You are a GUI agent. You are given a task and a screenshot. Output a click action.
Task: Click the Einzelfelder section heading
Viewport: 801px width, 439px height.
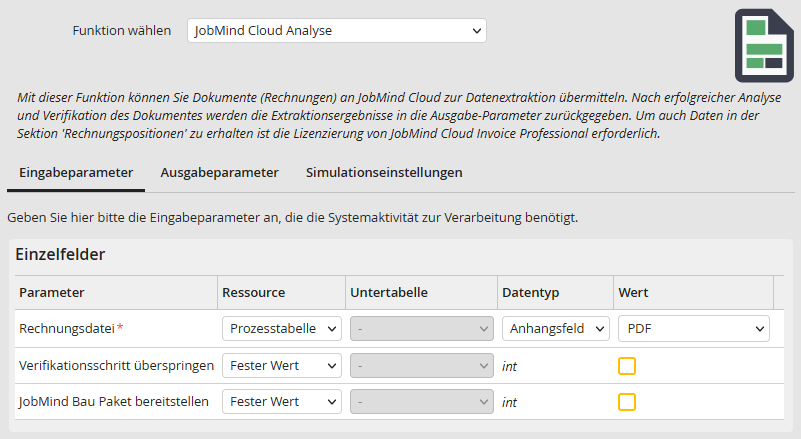coord(60,254)
